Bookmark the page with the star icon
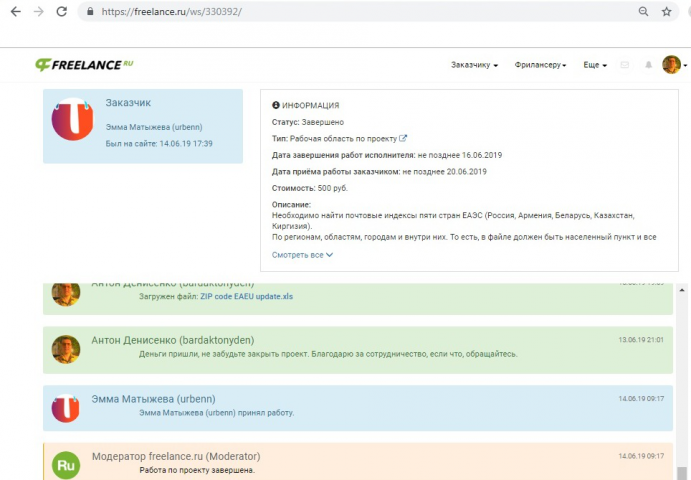Viewport: 691px width, 480px height. 666,12
